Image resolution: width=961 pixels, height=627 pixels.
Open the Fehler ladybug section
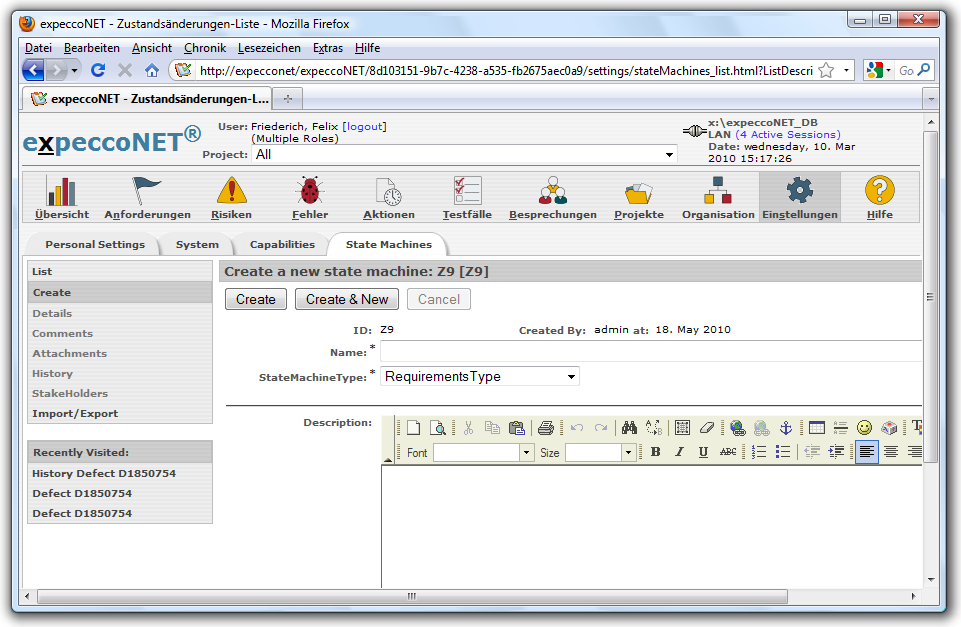tap(309, 197)
